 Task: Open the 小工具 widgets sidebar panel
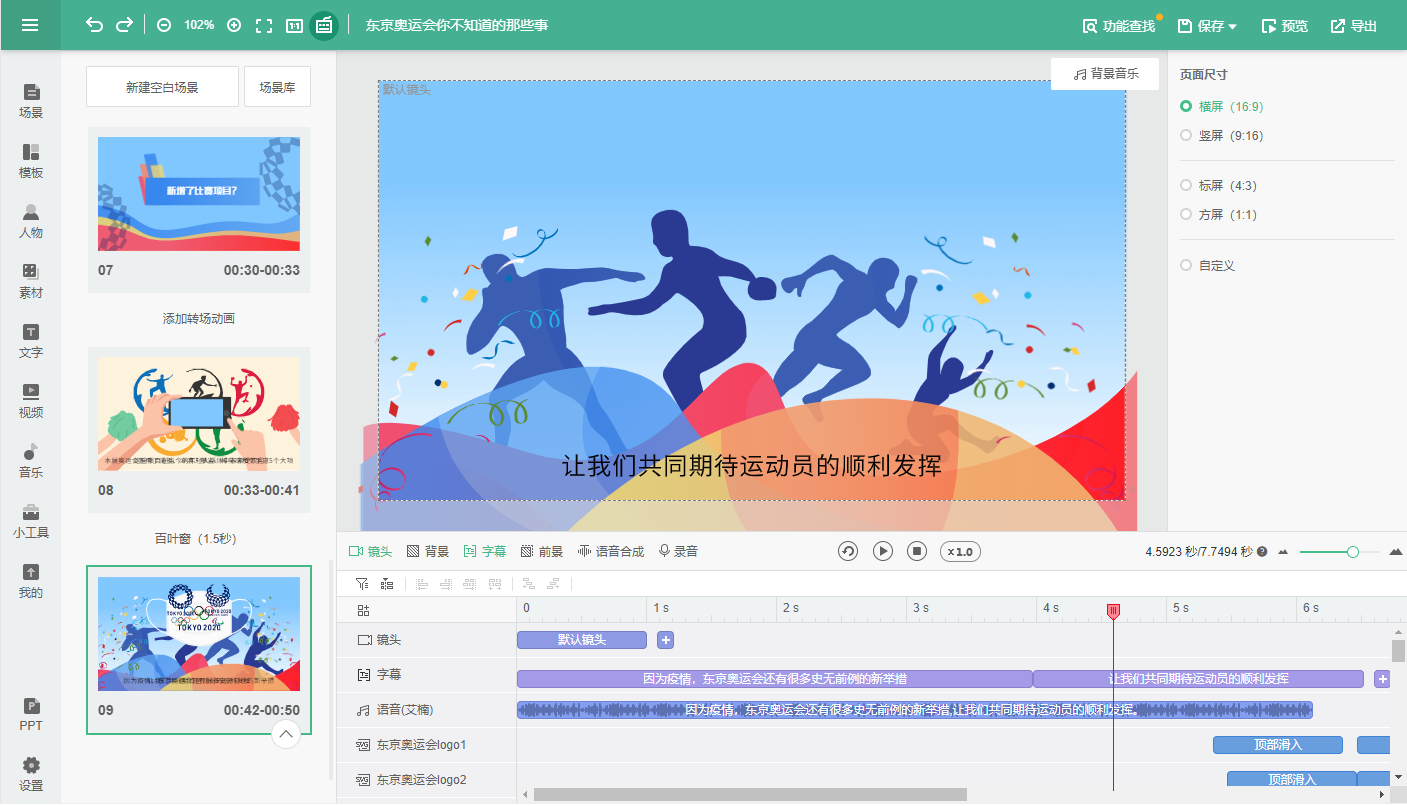click(31, 521)
